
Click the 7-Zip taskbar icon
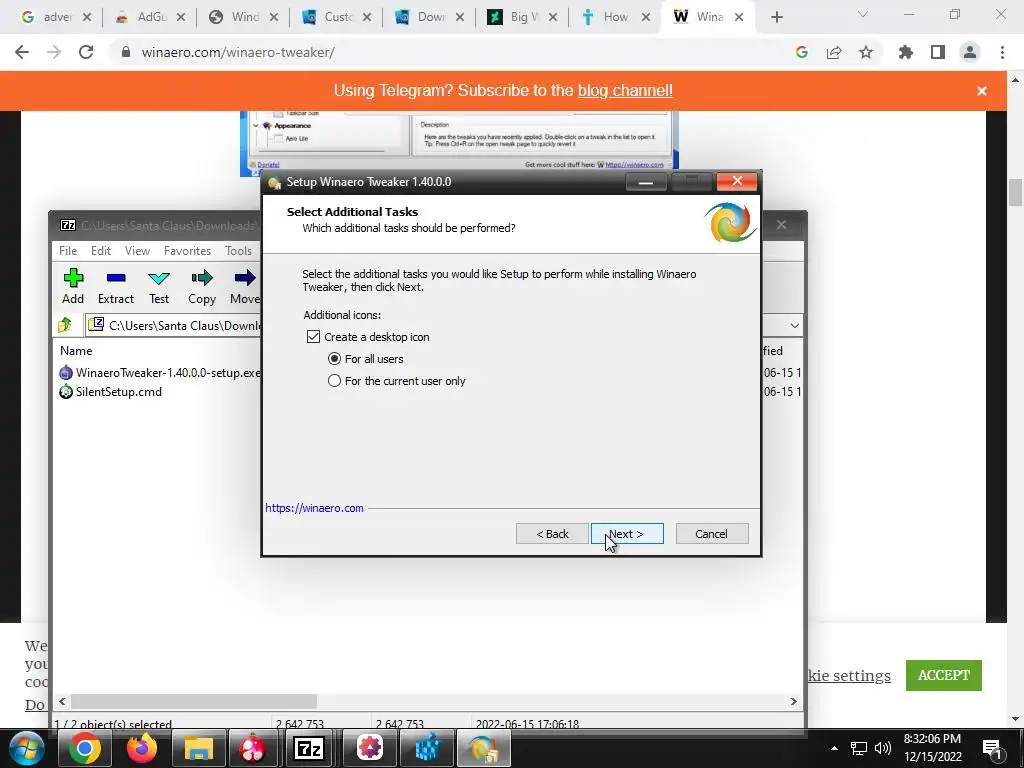[309, 748]
